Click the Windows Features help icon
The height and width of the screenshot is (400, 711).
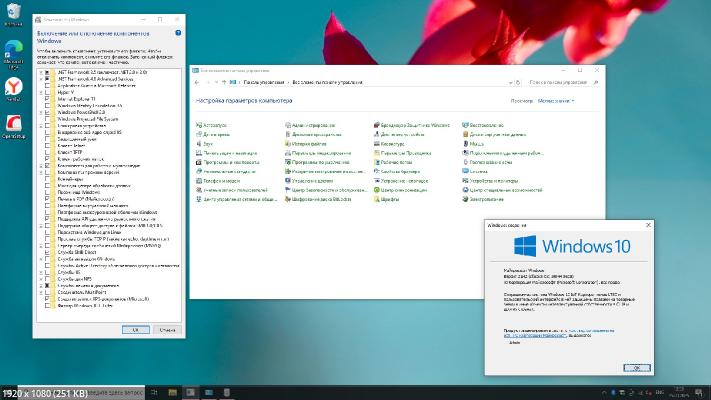(x=178, y=33)
